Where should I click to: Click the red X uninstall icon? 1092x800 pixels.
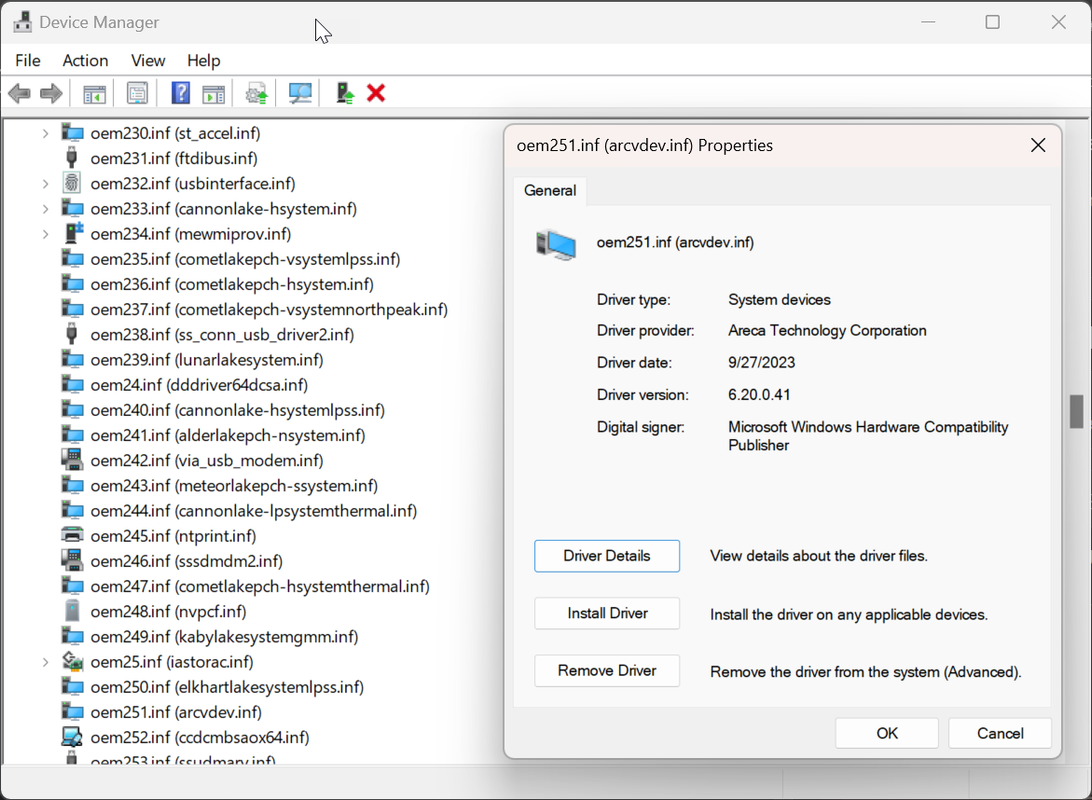(x=376, y=93)
